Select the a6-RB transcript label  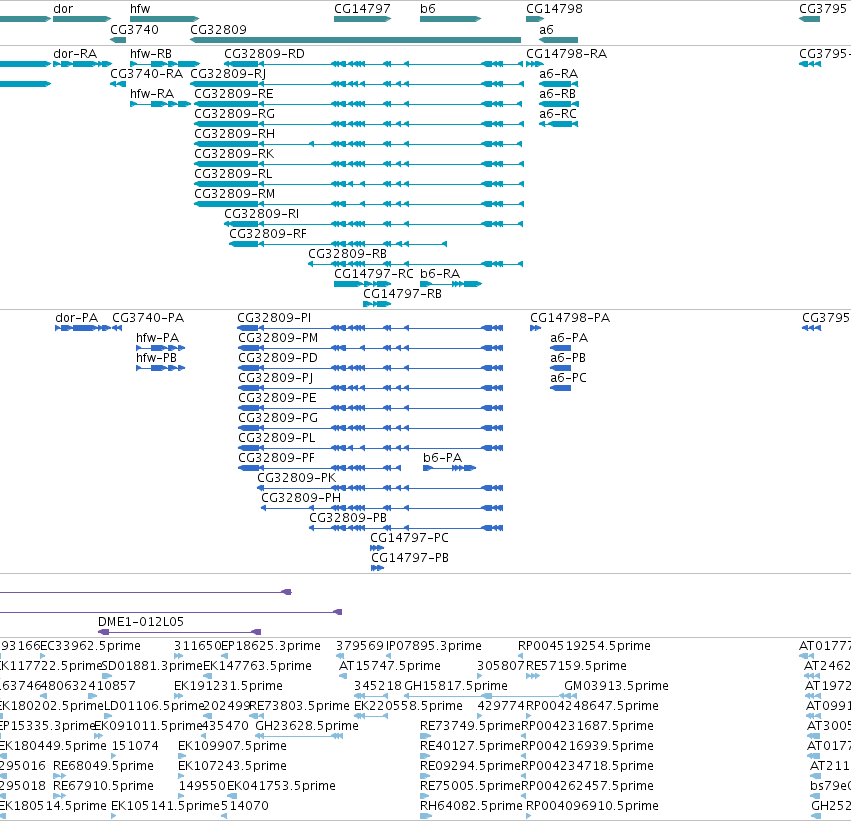point(557,94)
